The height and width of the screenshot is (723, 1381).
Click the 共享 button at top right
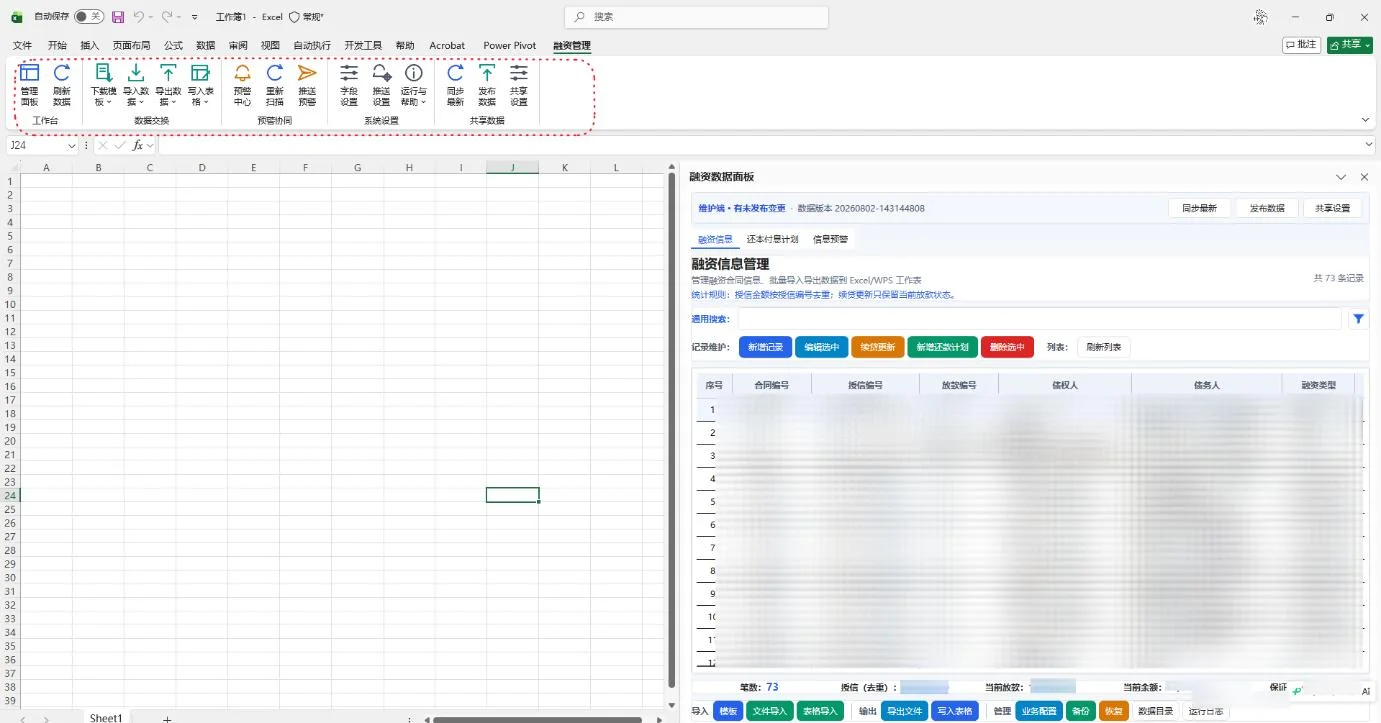click(1350, 45)
